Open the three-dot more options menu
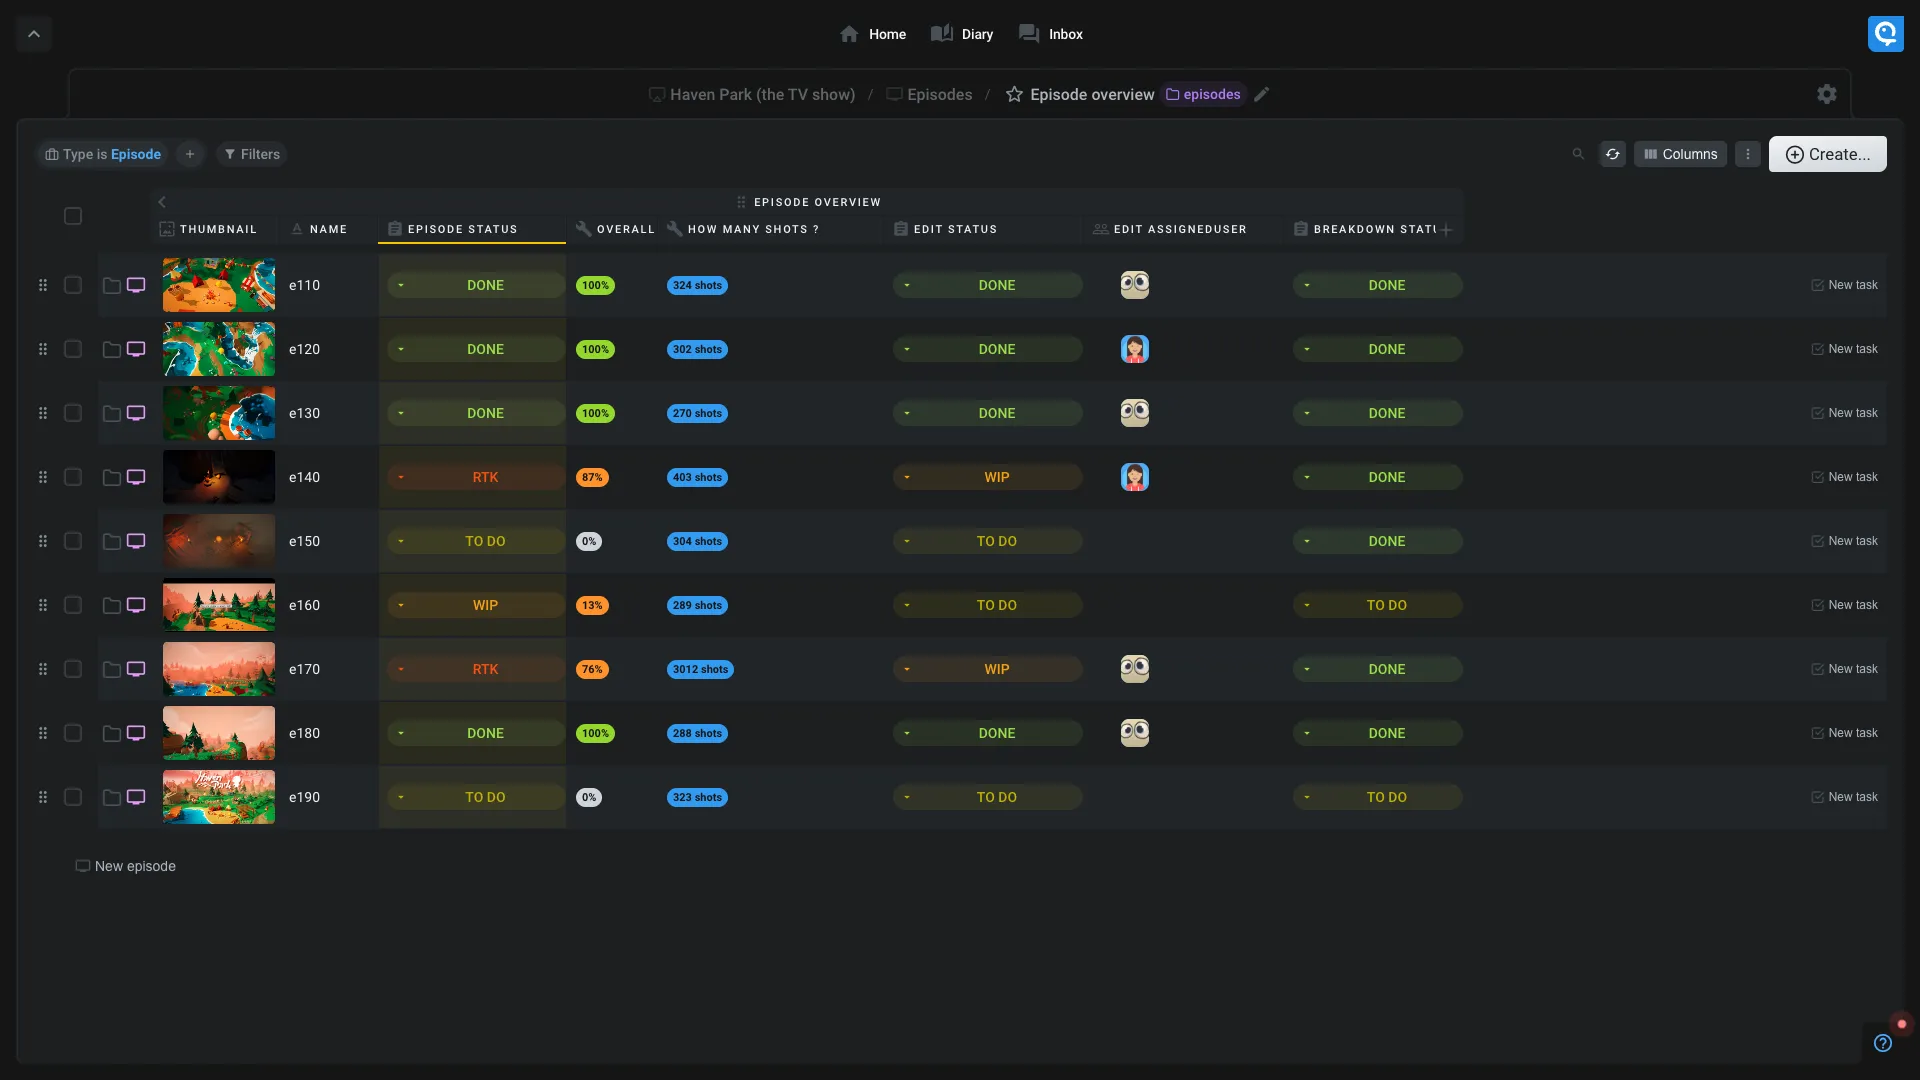Screen dimensions: 1920x1080 click(x=1747, y=154)
